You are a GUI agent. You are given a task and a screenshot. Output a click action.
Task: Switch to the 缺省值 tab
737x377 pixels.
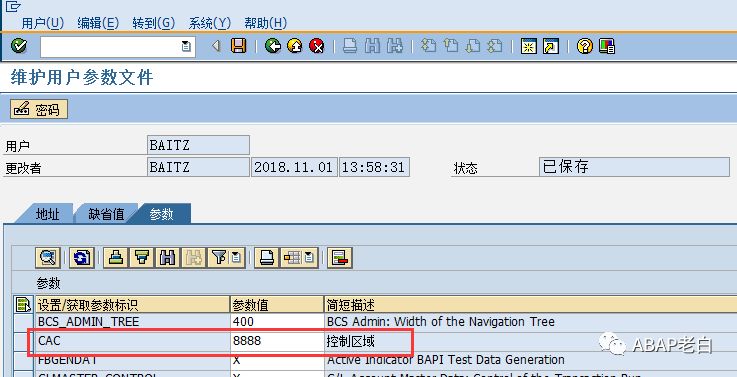(x=106, y=214)
